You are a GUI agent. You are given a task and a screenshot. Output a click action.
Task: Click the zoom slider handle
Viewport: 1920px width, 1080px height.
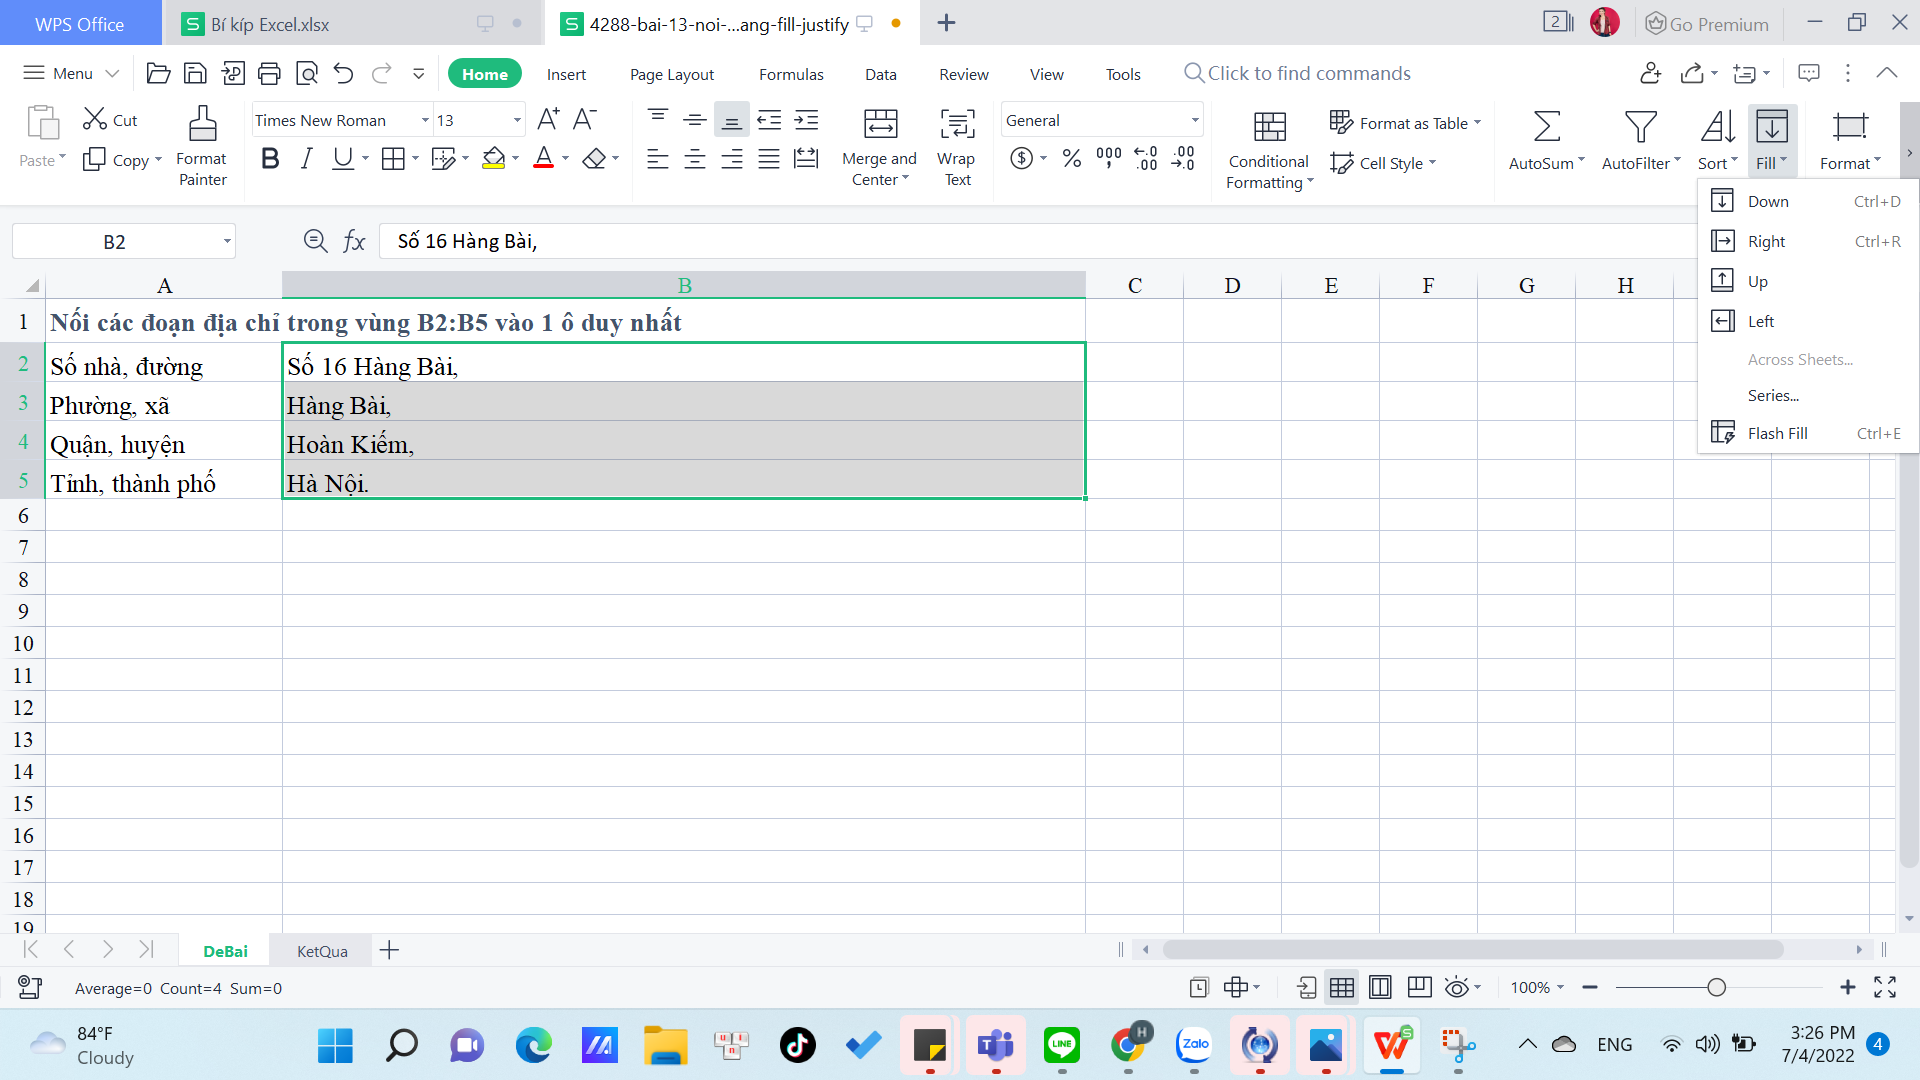[1716, 988]
